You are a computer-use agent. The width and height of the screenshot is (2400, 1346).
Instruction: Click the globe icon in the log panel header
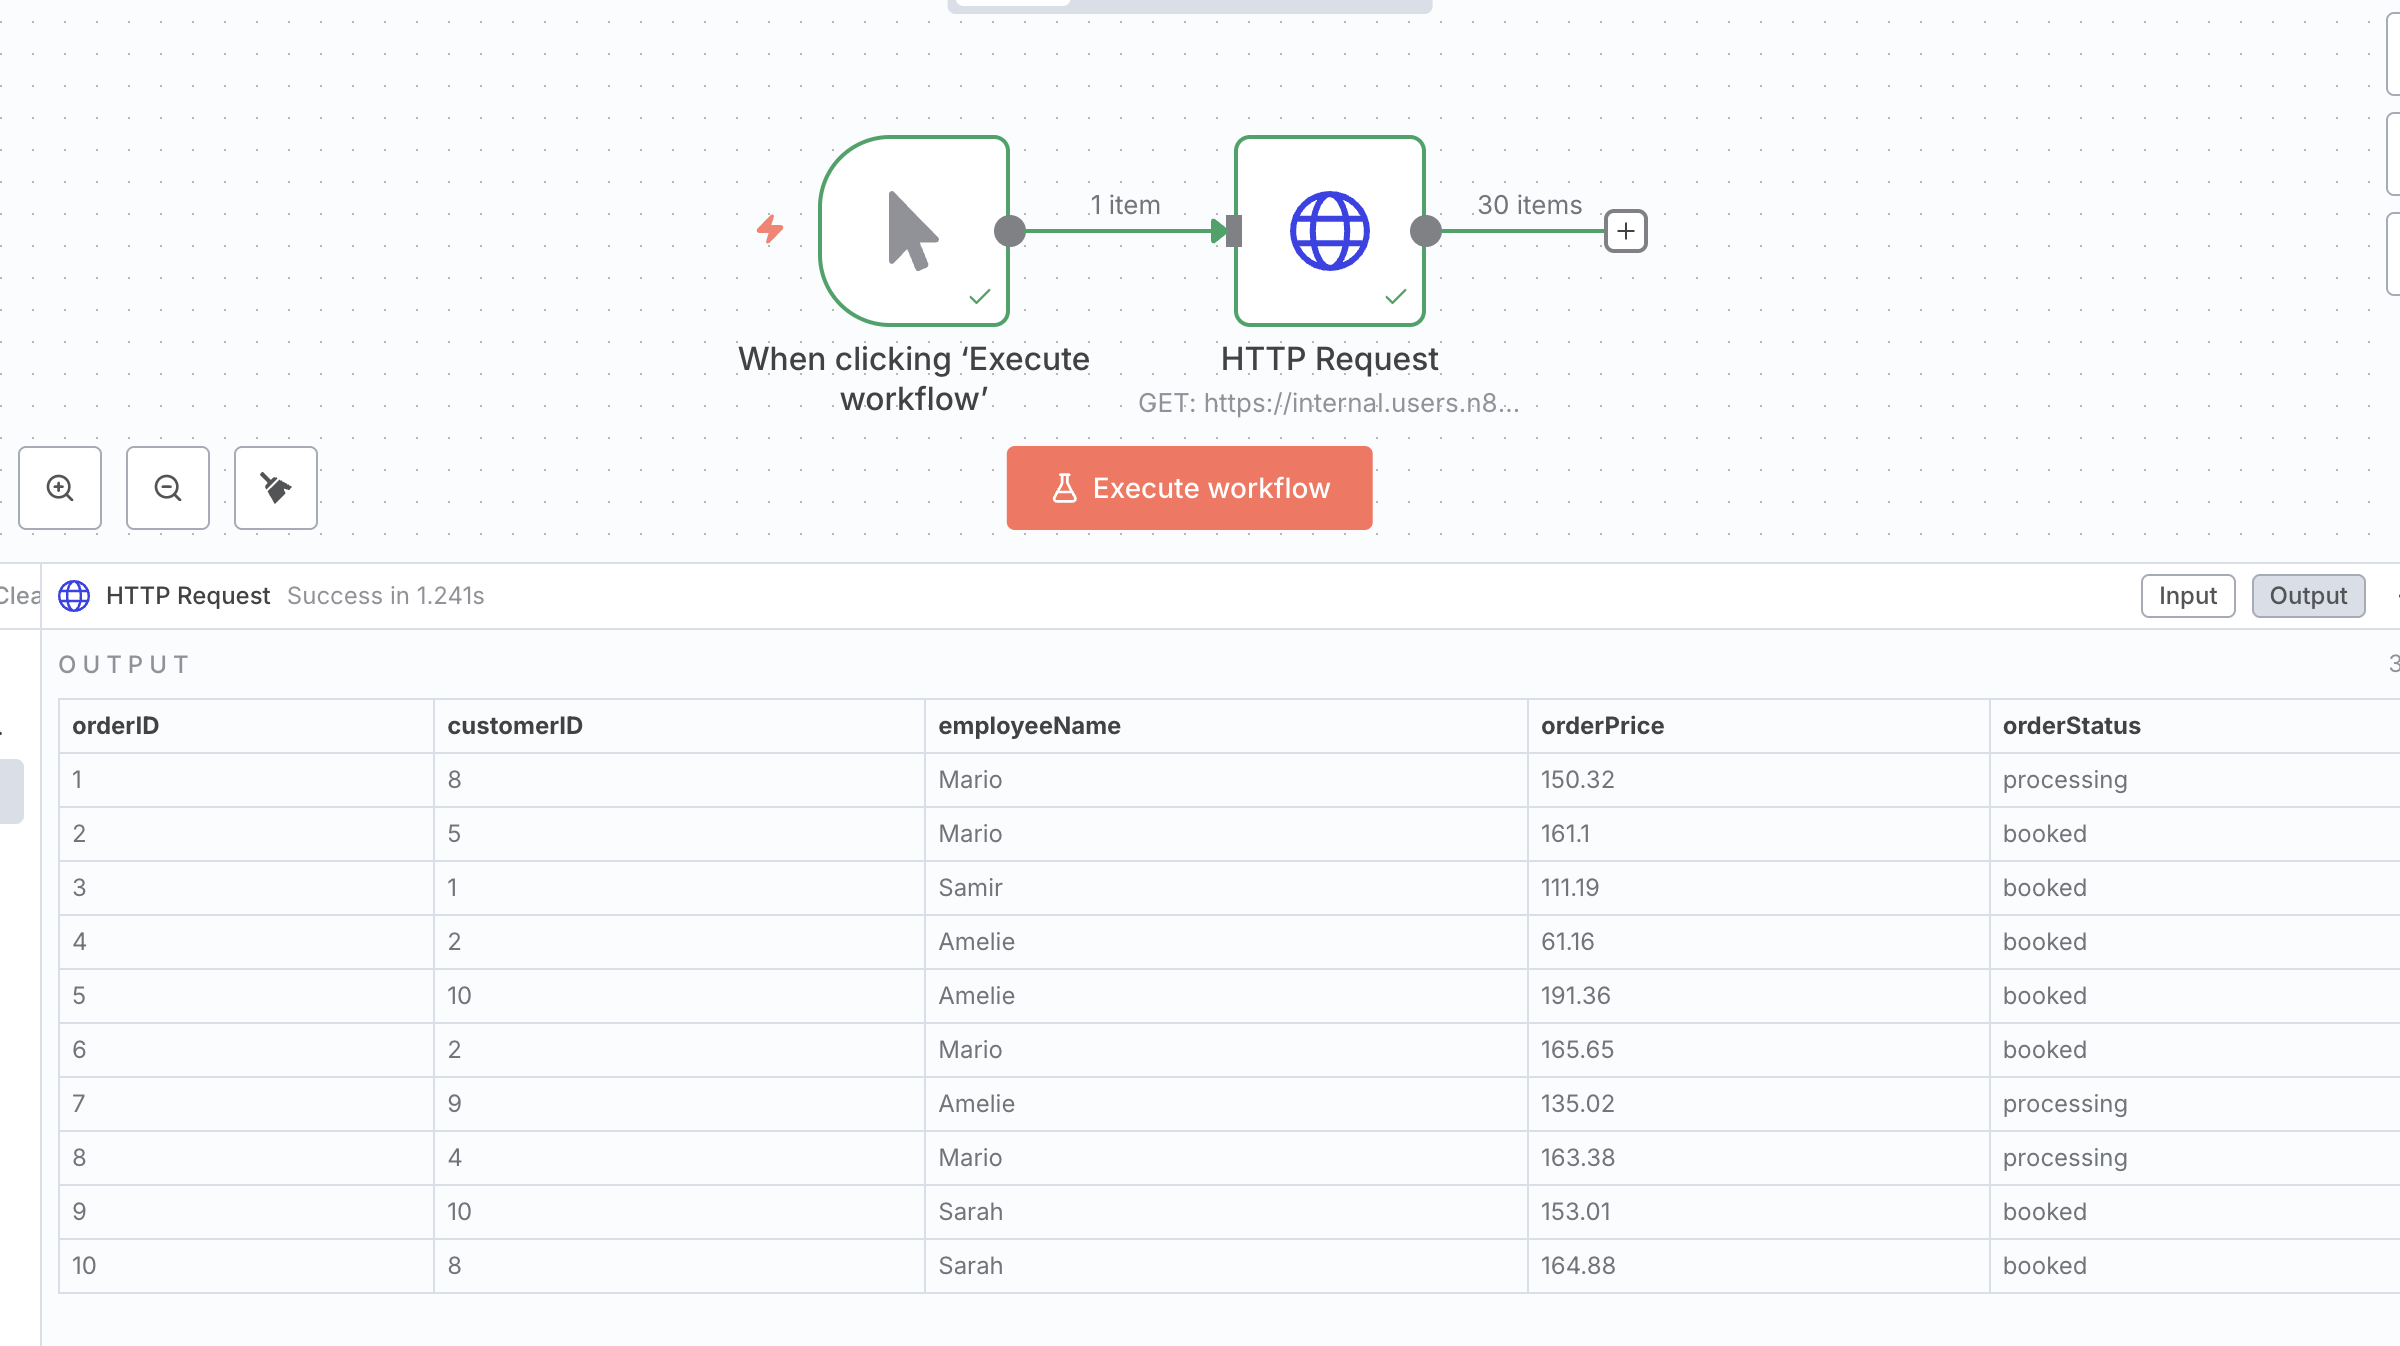[x=74, y=596]
